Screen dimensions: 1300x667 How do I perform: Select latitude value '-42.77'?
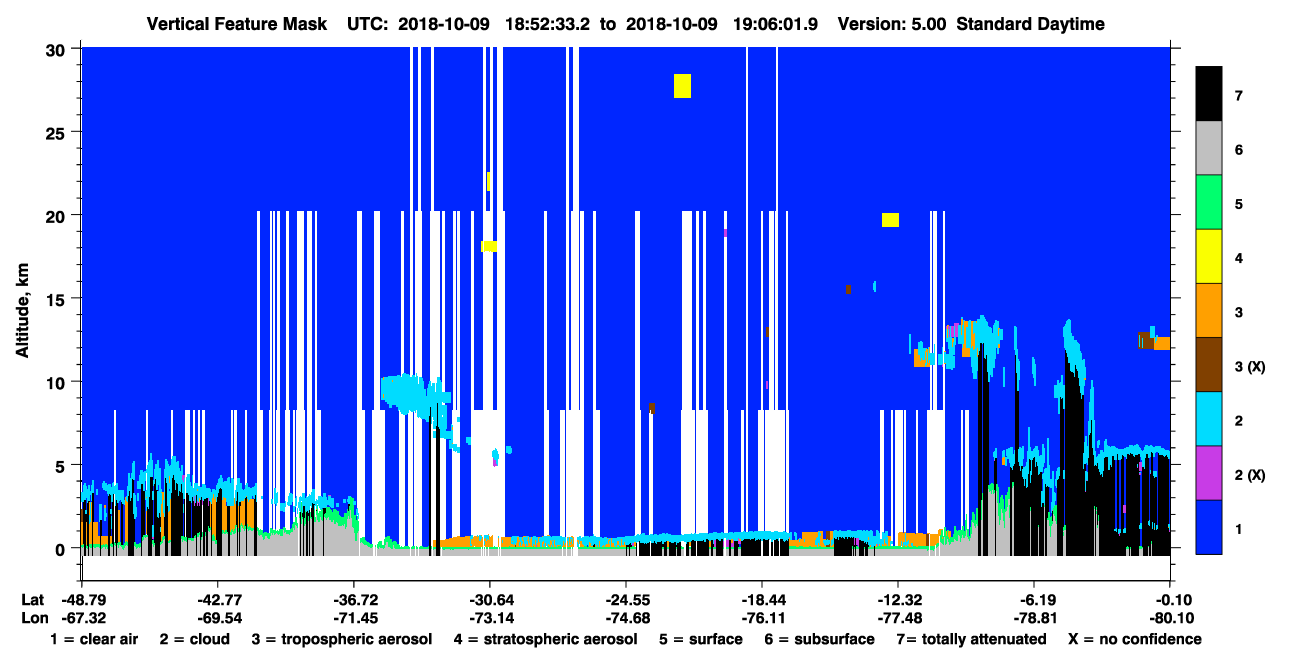(x=218, y=599)
